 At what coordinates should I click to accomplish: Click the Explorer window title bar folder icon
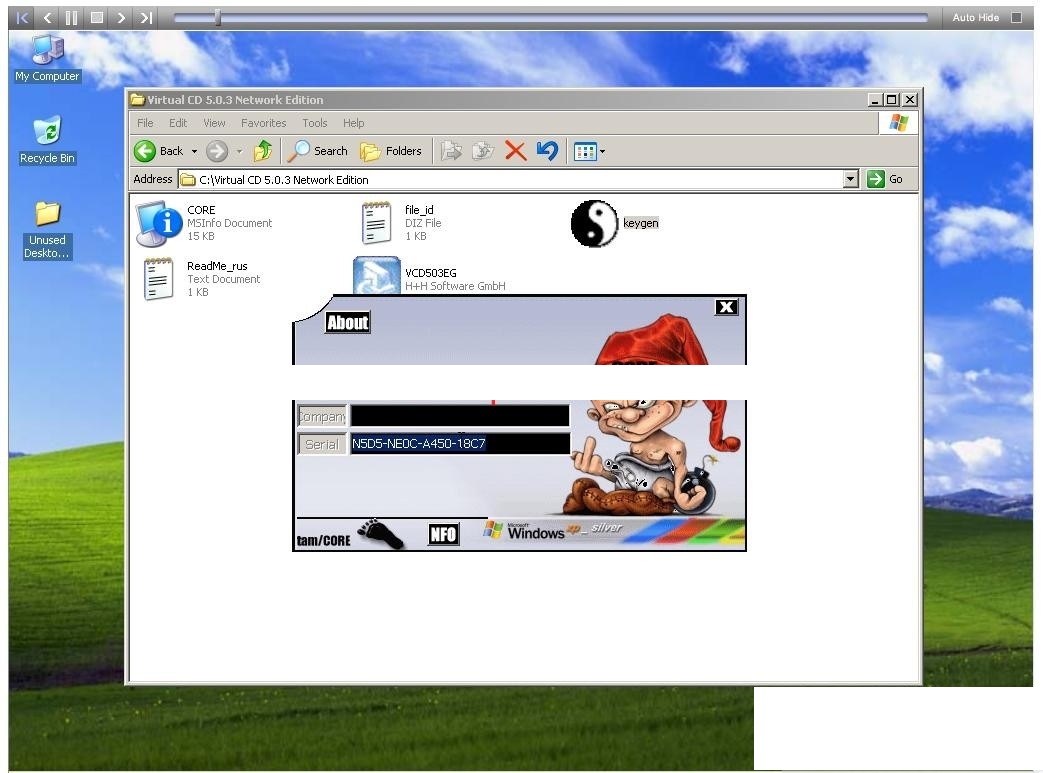138,100
